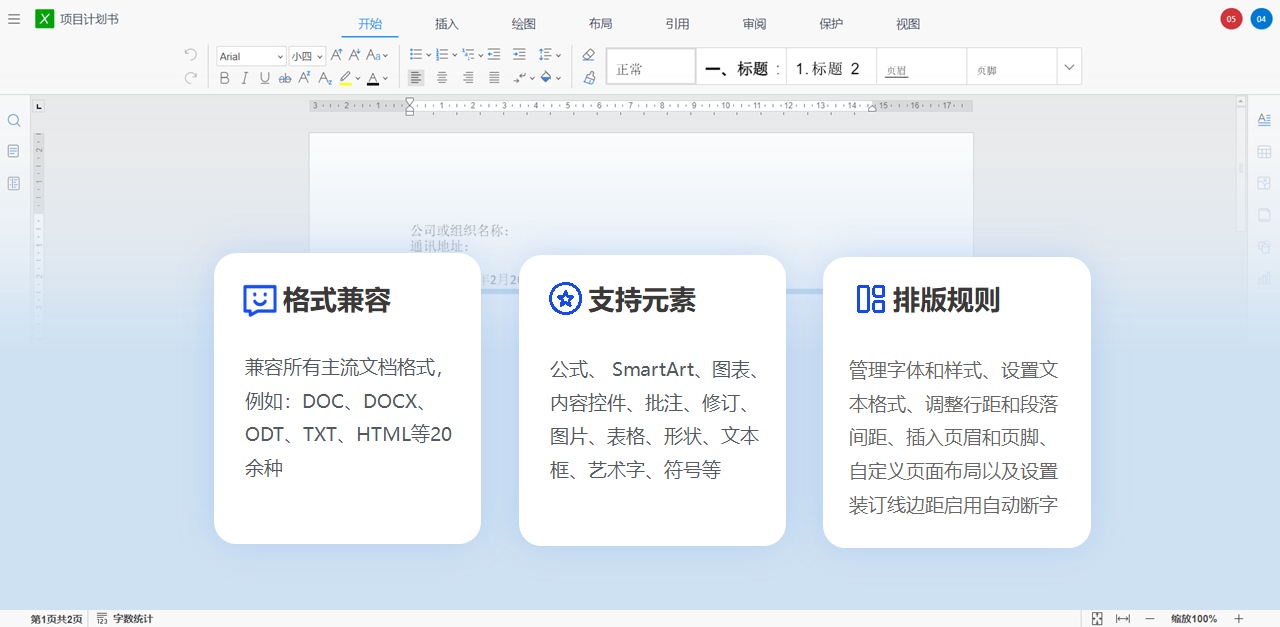Open table settings in right sidebar
The height and width of the screenshot is (627, 1280).
[1264, 151]
